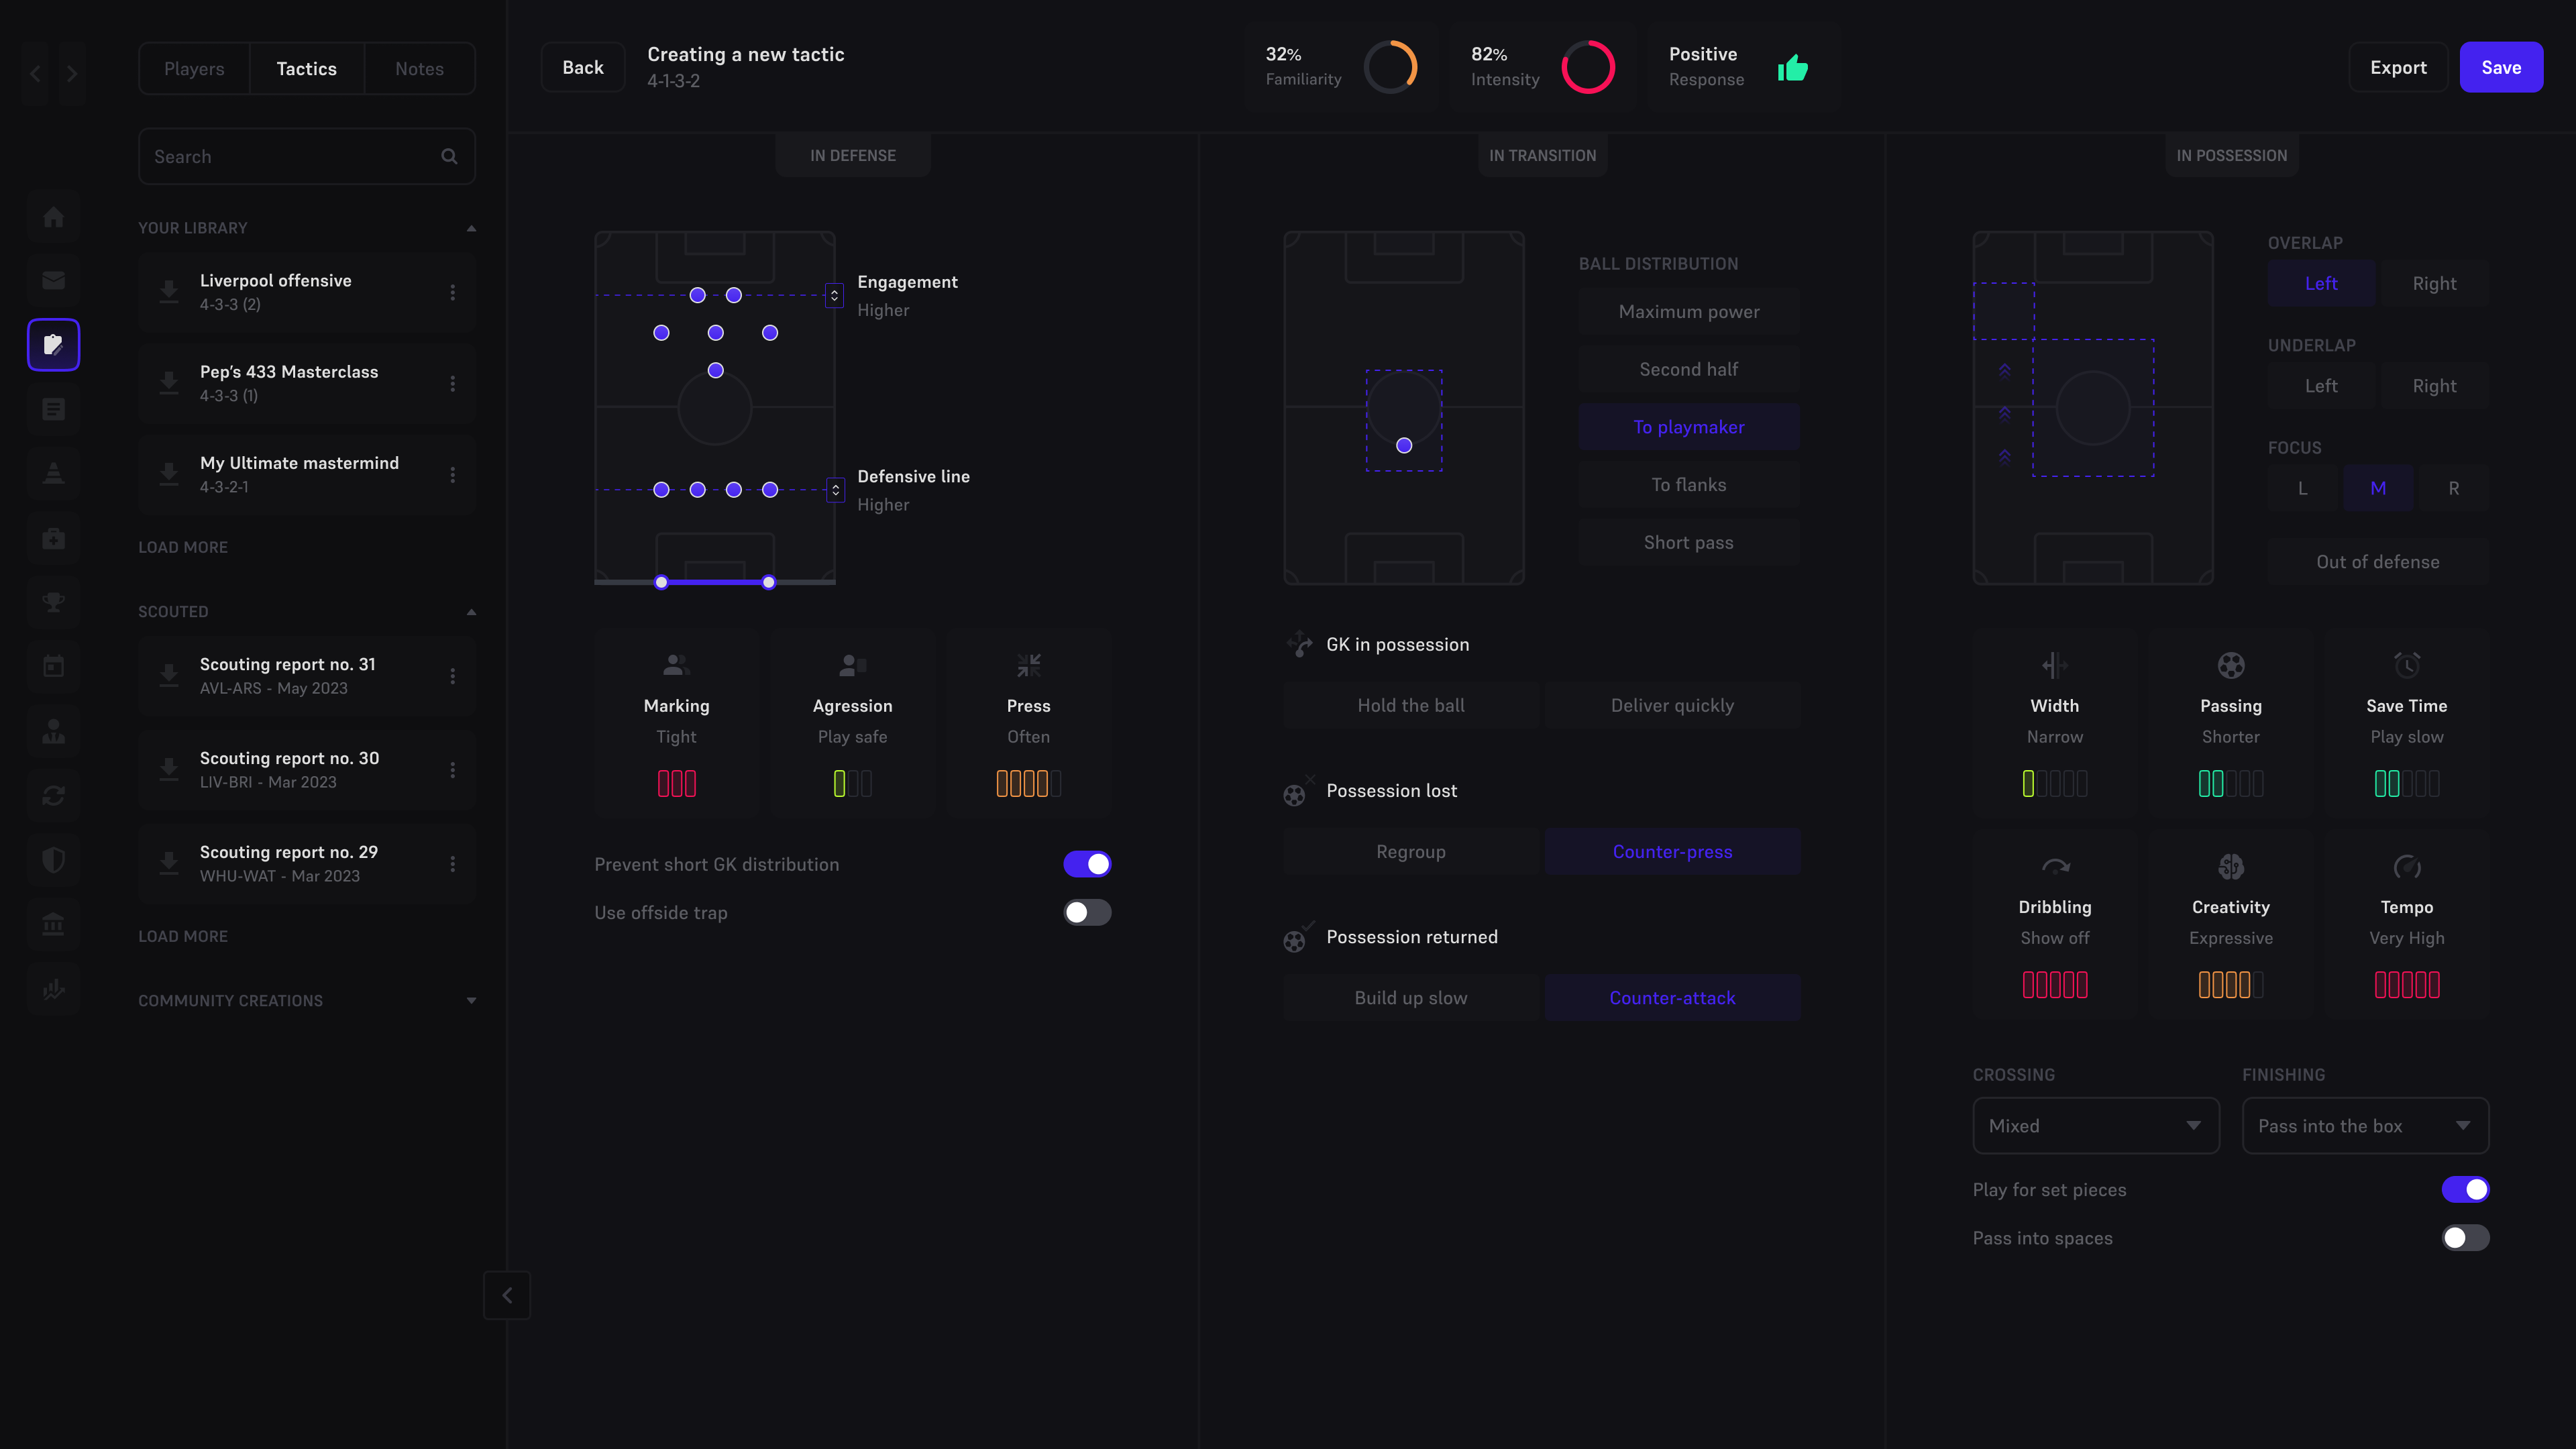Disable Prevent short GK distribution
2576x1449 pixels.
(x=1087, y=864)
